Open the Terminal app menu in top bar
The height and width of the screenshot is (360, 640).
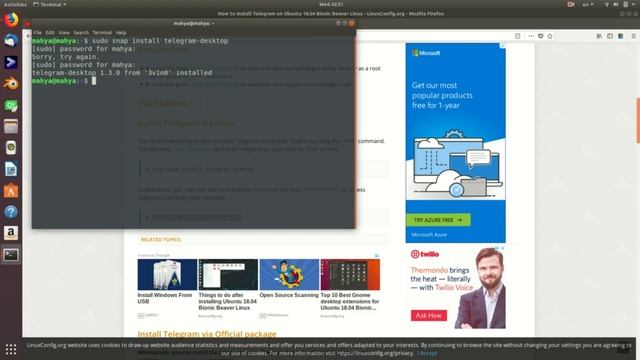pyautogui.click(x=50, y=4)
